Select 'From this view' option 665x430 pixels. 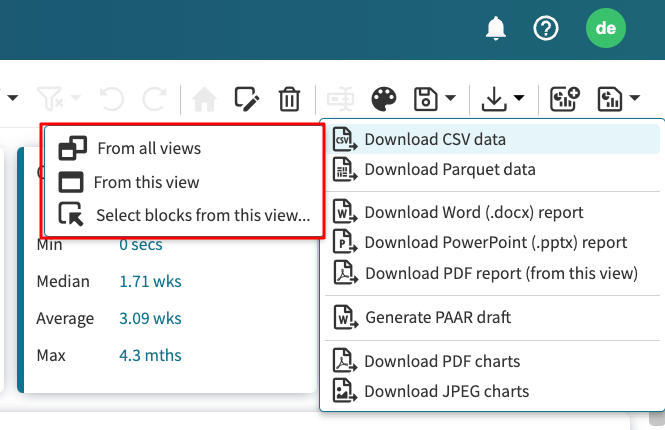(x=146, y=182)
